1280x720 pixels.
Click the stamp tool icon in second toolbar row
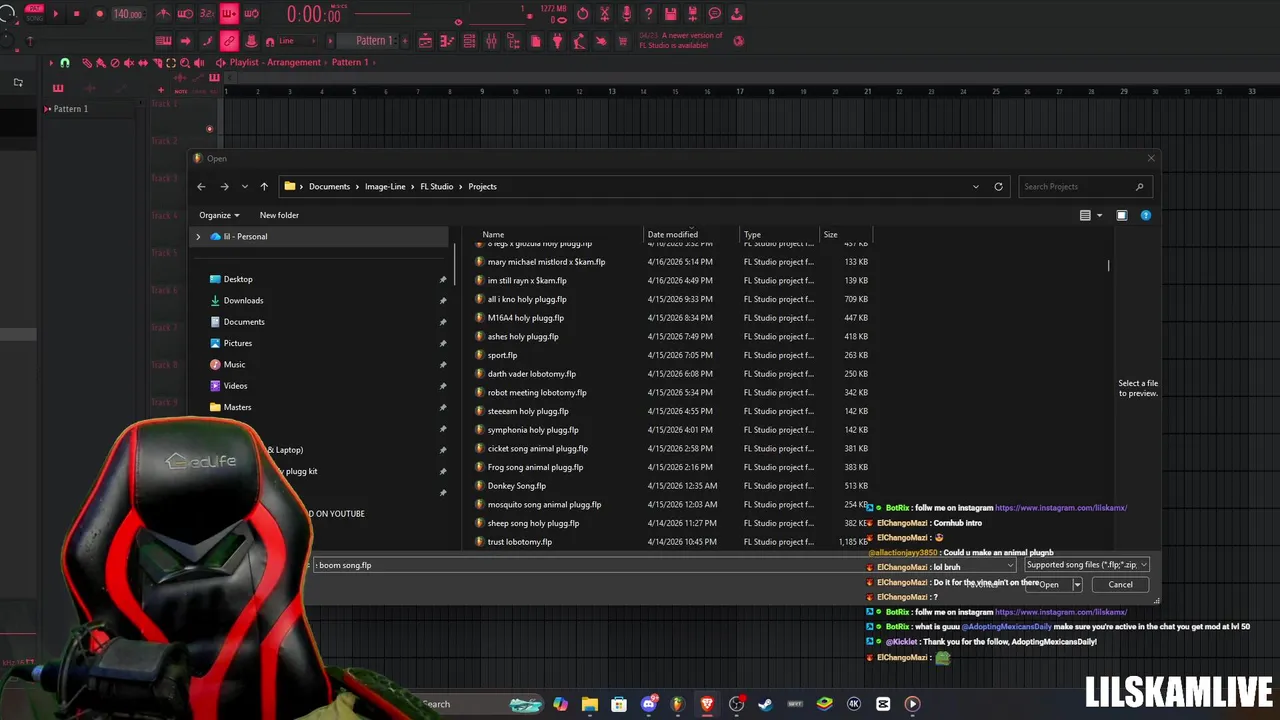pyautogui.click(x=252, y=41)
